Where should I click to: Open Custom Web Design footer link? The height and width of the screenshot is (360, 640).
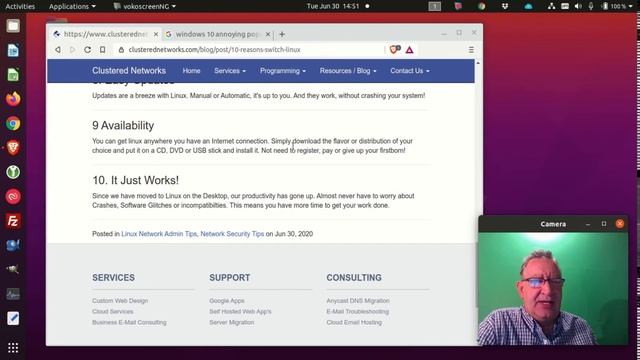point(120,301)
